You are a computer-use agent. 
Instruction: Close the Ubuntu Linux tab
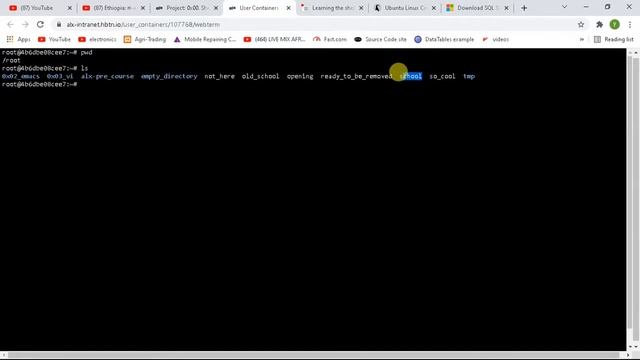click(x=434, y=8)
